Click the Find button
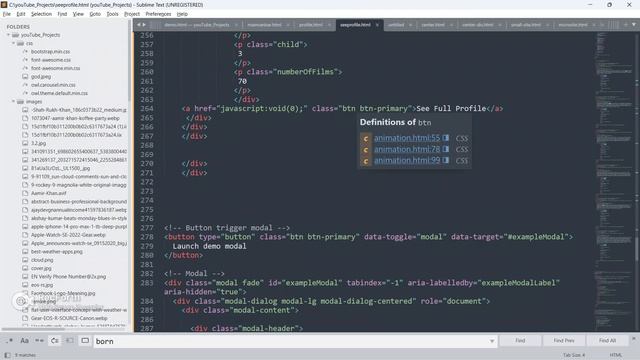 click(520, 340)
